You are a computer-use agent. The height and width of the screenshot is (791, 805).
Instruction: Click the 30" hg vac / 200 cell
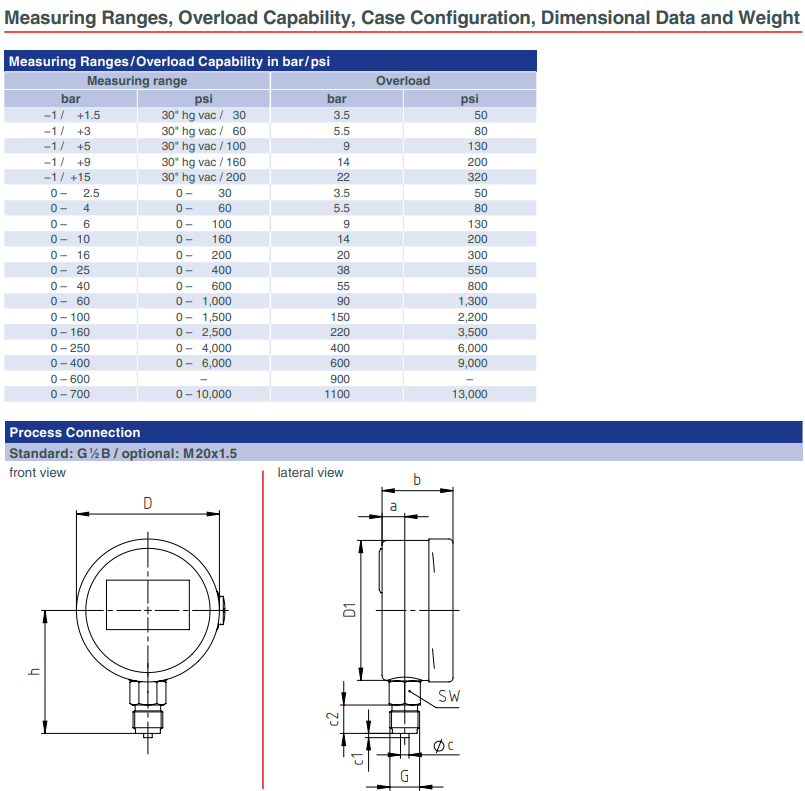point(203,177)
